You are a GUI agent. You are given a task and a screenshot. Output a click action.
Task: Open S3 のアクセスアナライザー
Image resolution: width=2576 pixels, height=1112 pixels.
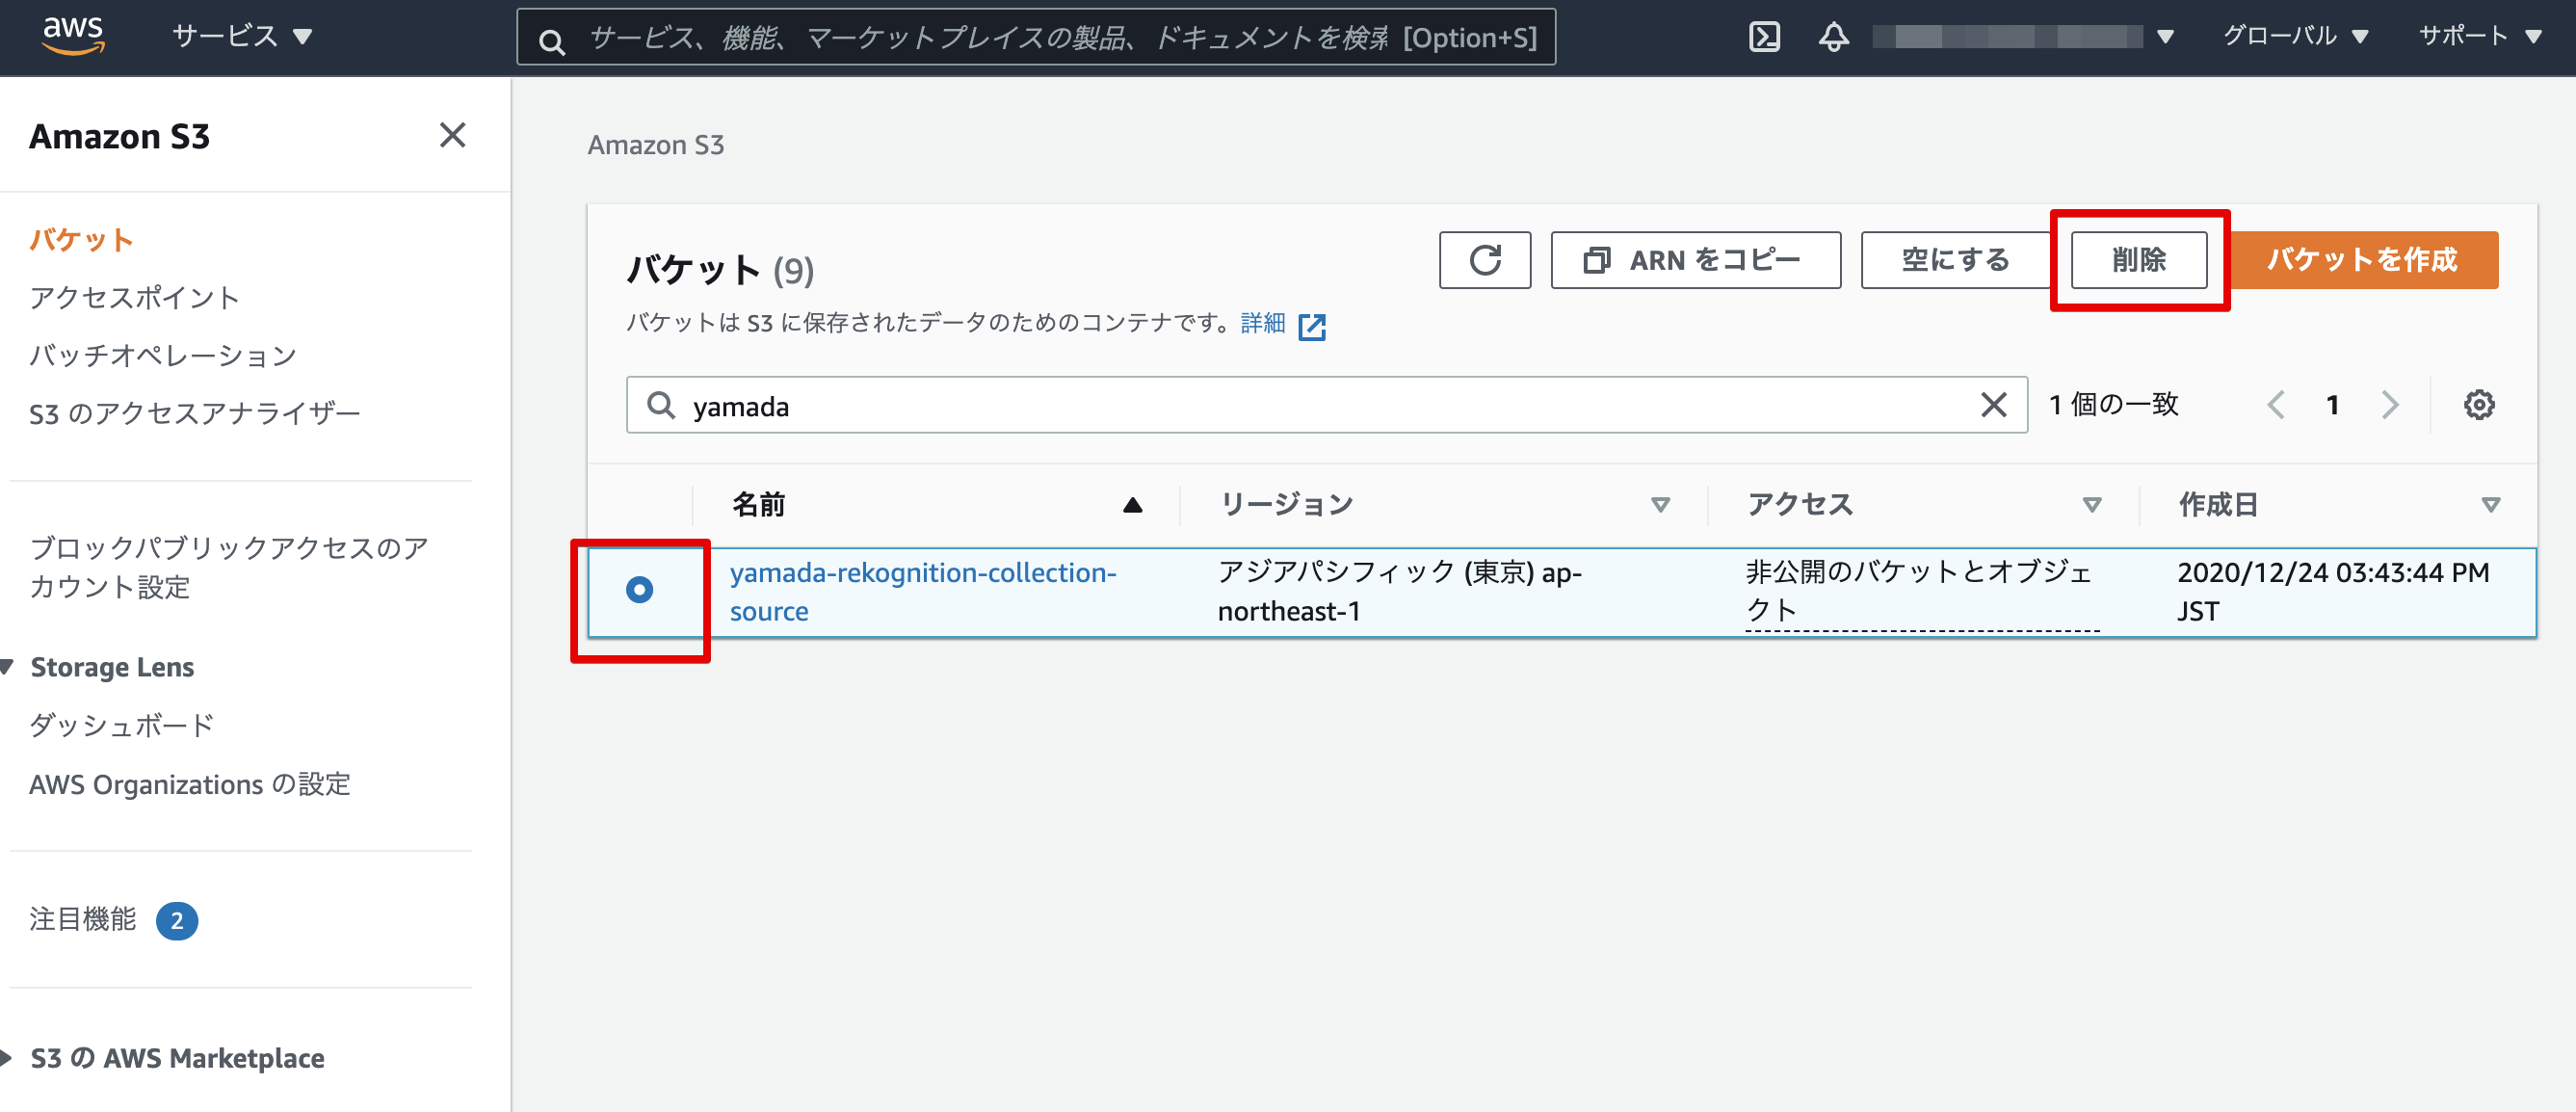(194, 414)
